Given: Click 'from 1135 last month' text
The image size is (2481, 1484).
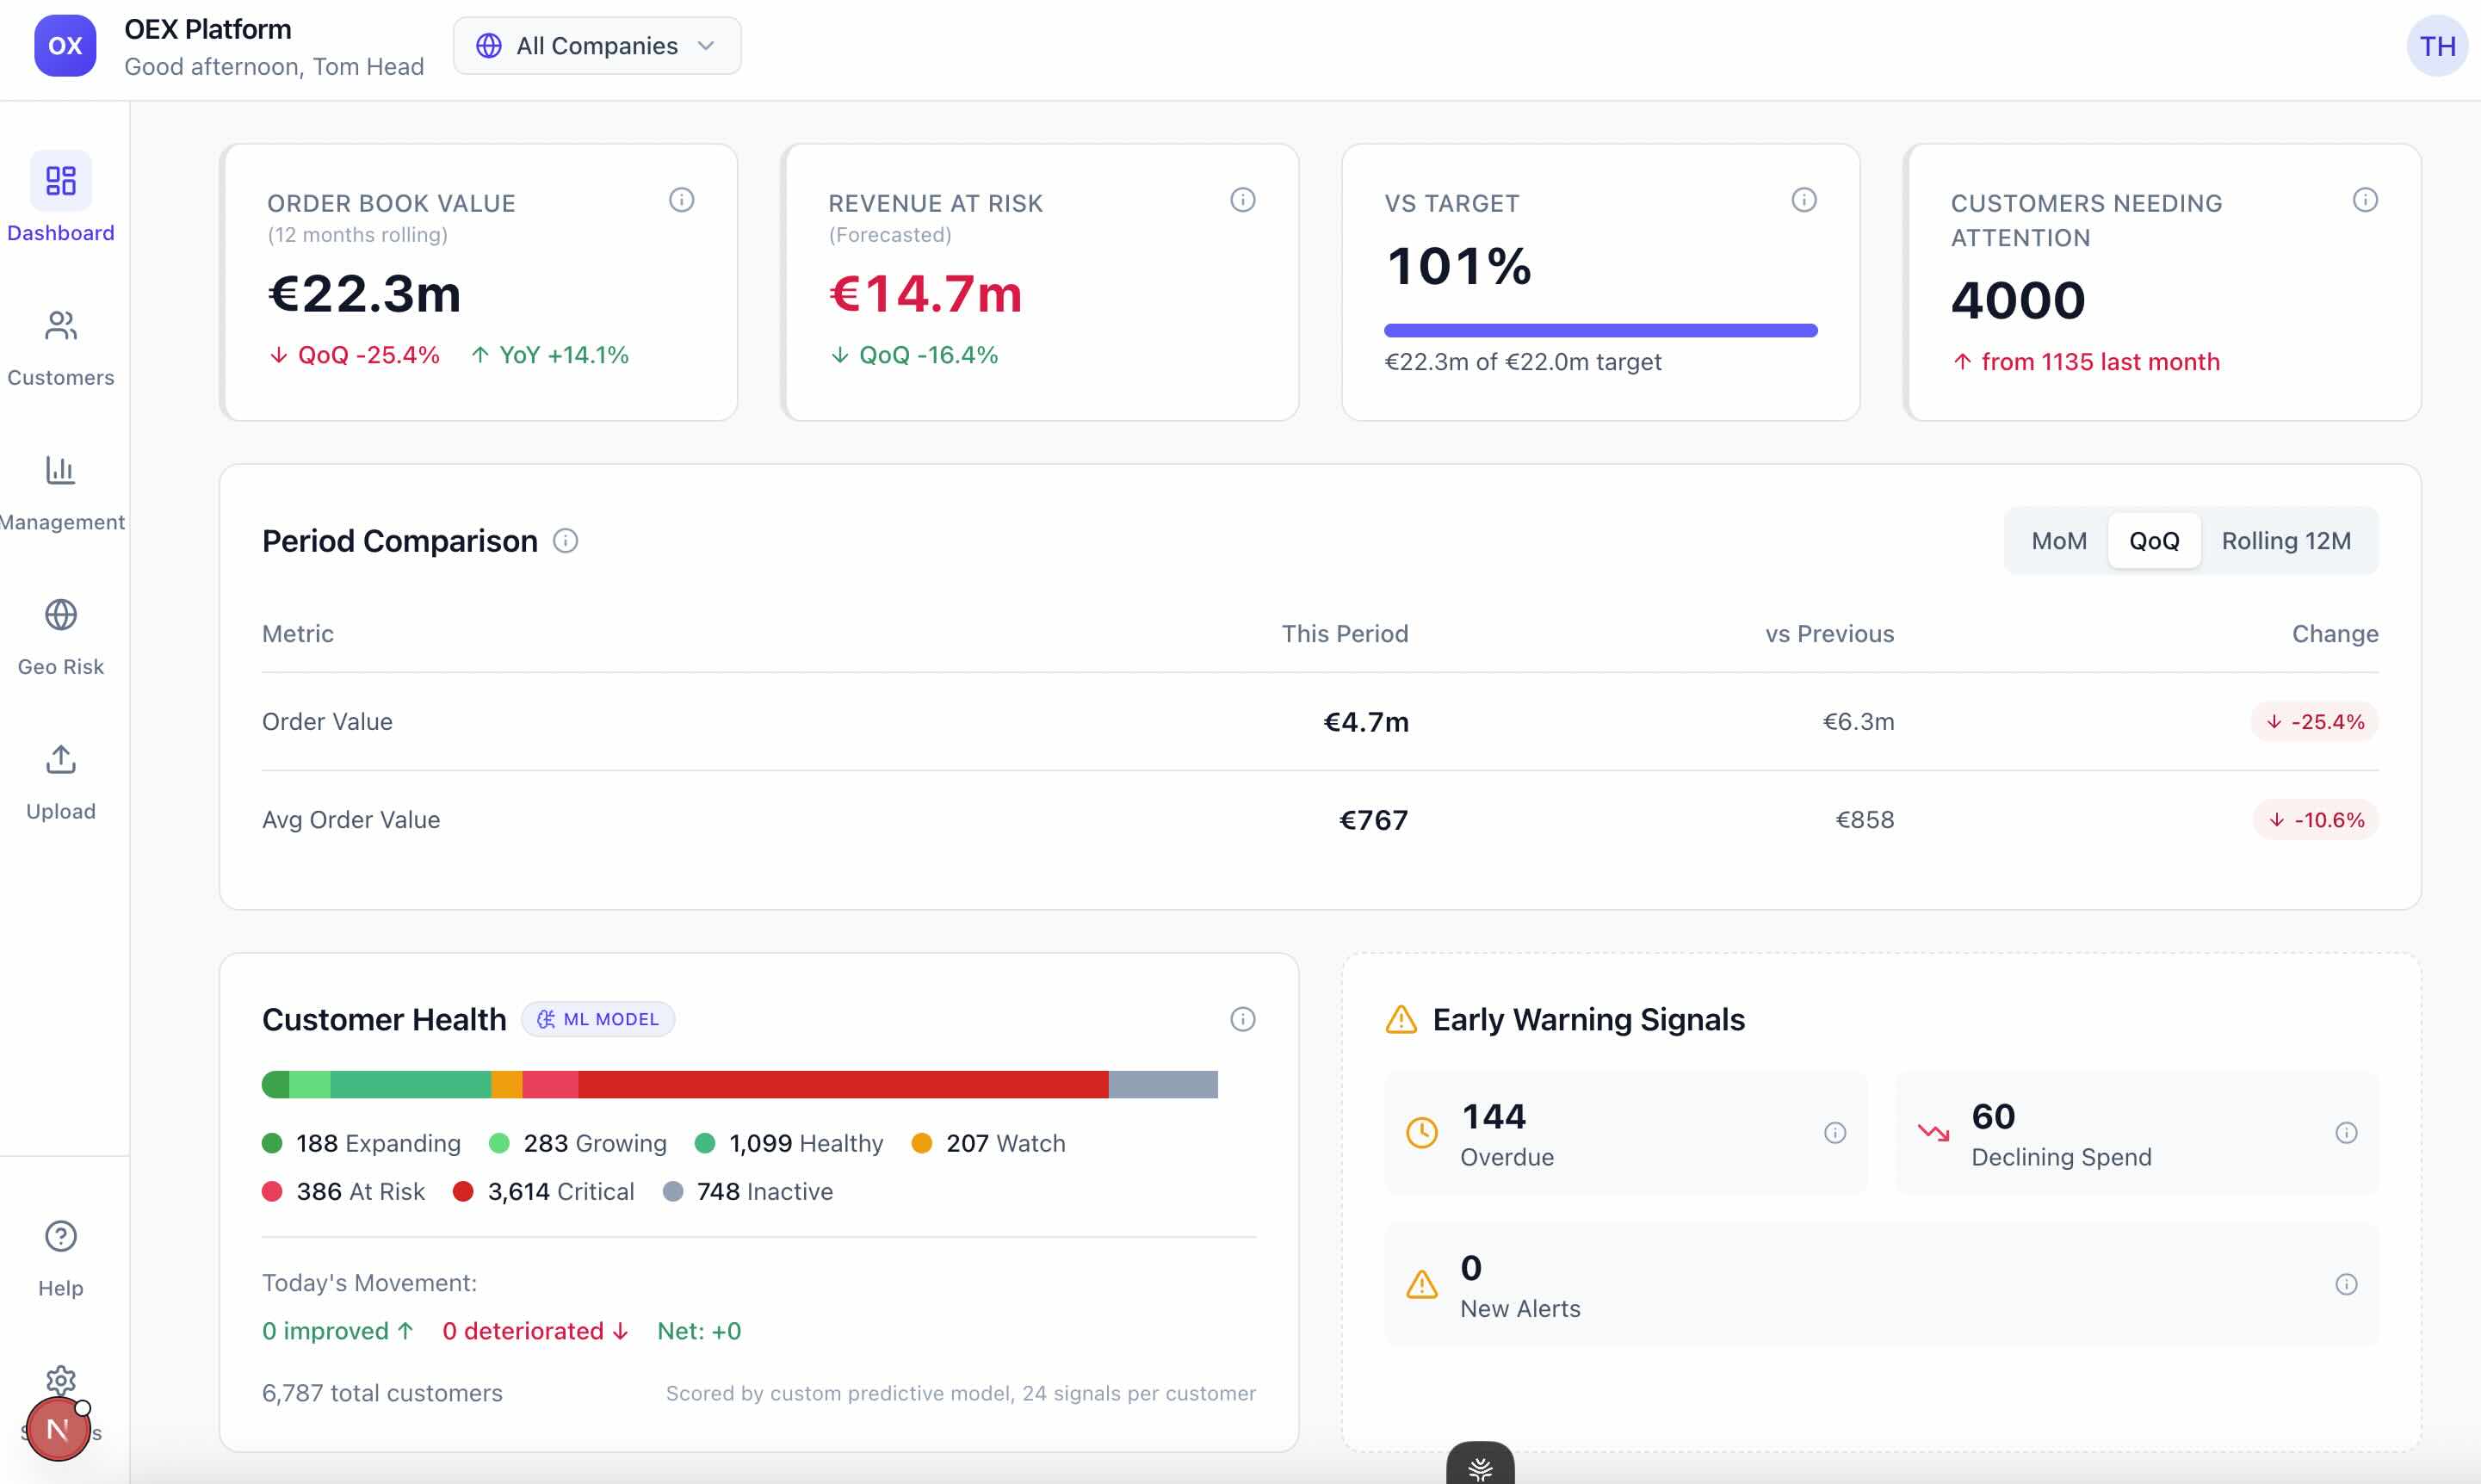Looking at the screenshot, I should (2100, 362).
